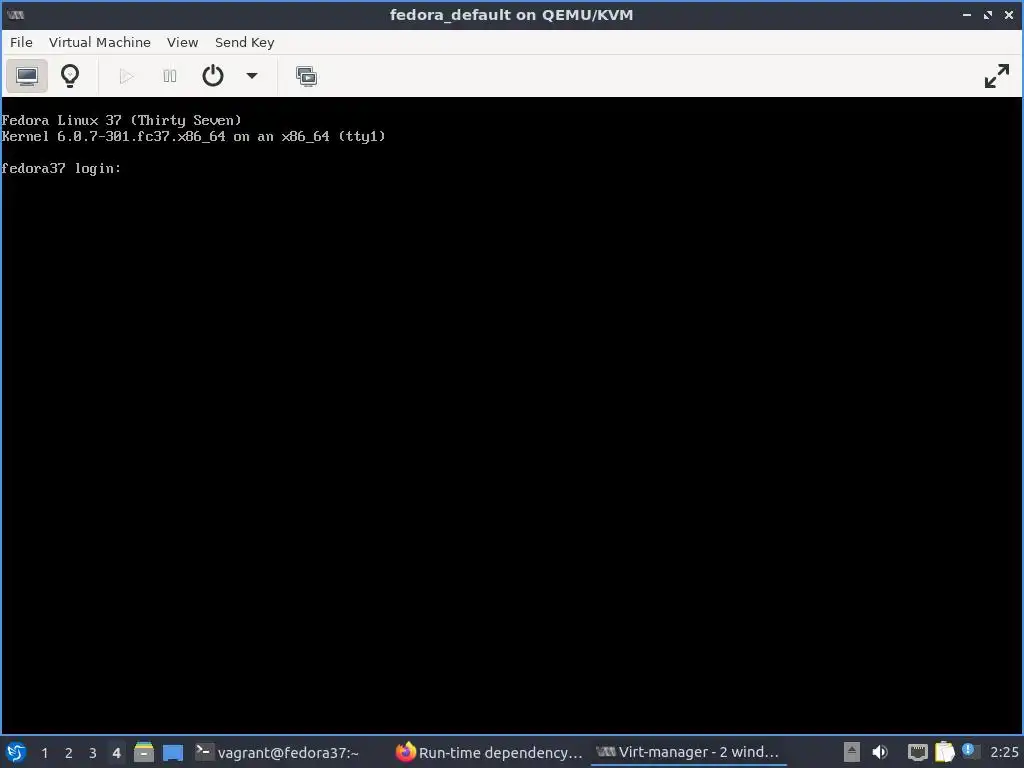Open the manage VM snapshots icon
The width and height of the screenshot is (1024, 768).
coord(306,76)
